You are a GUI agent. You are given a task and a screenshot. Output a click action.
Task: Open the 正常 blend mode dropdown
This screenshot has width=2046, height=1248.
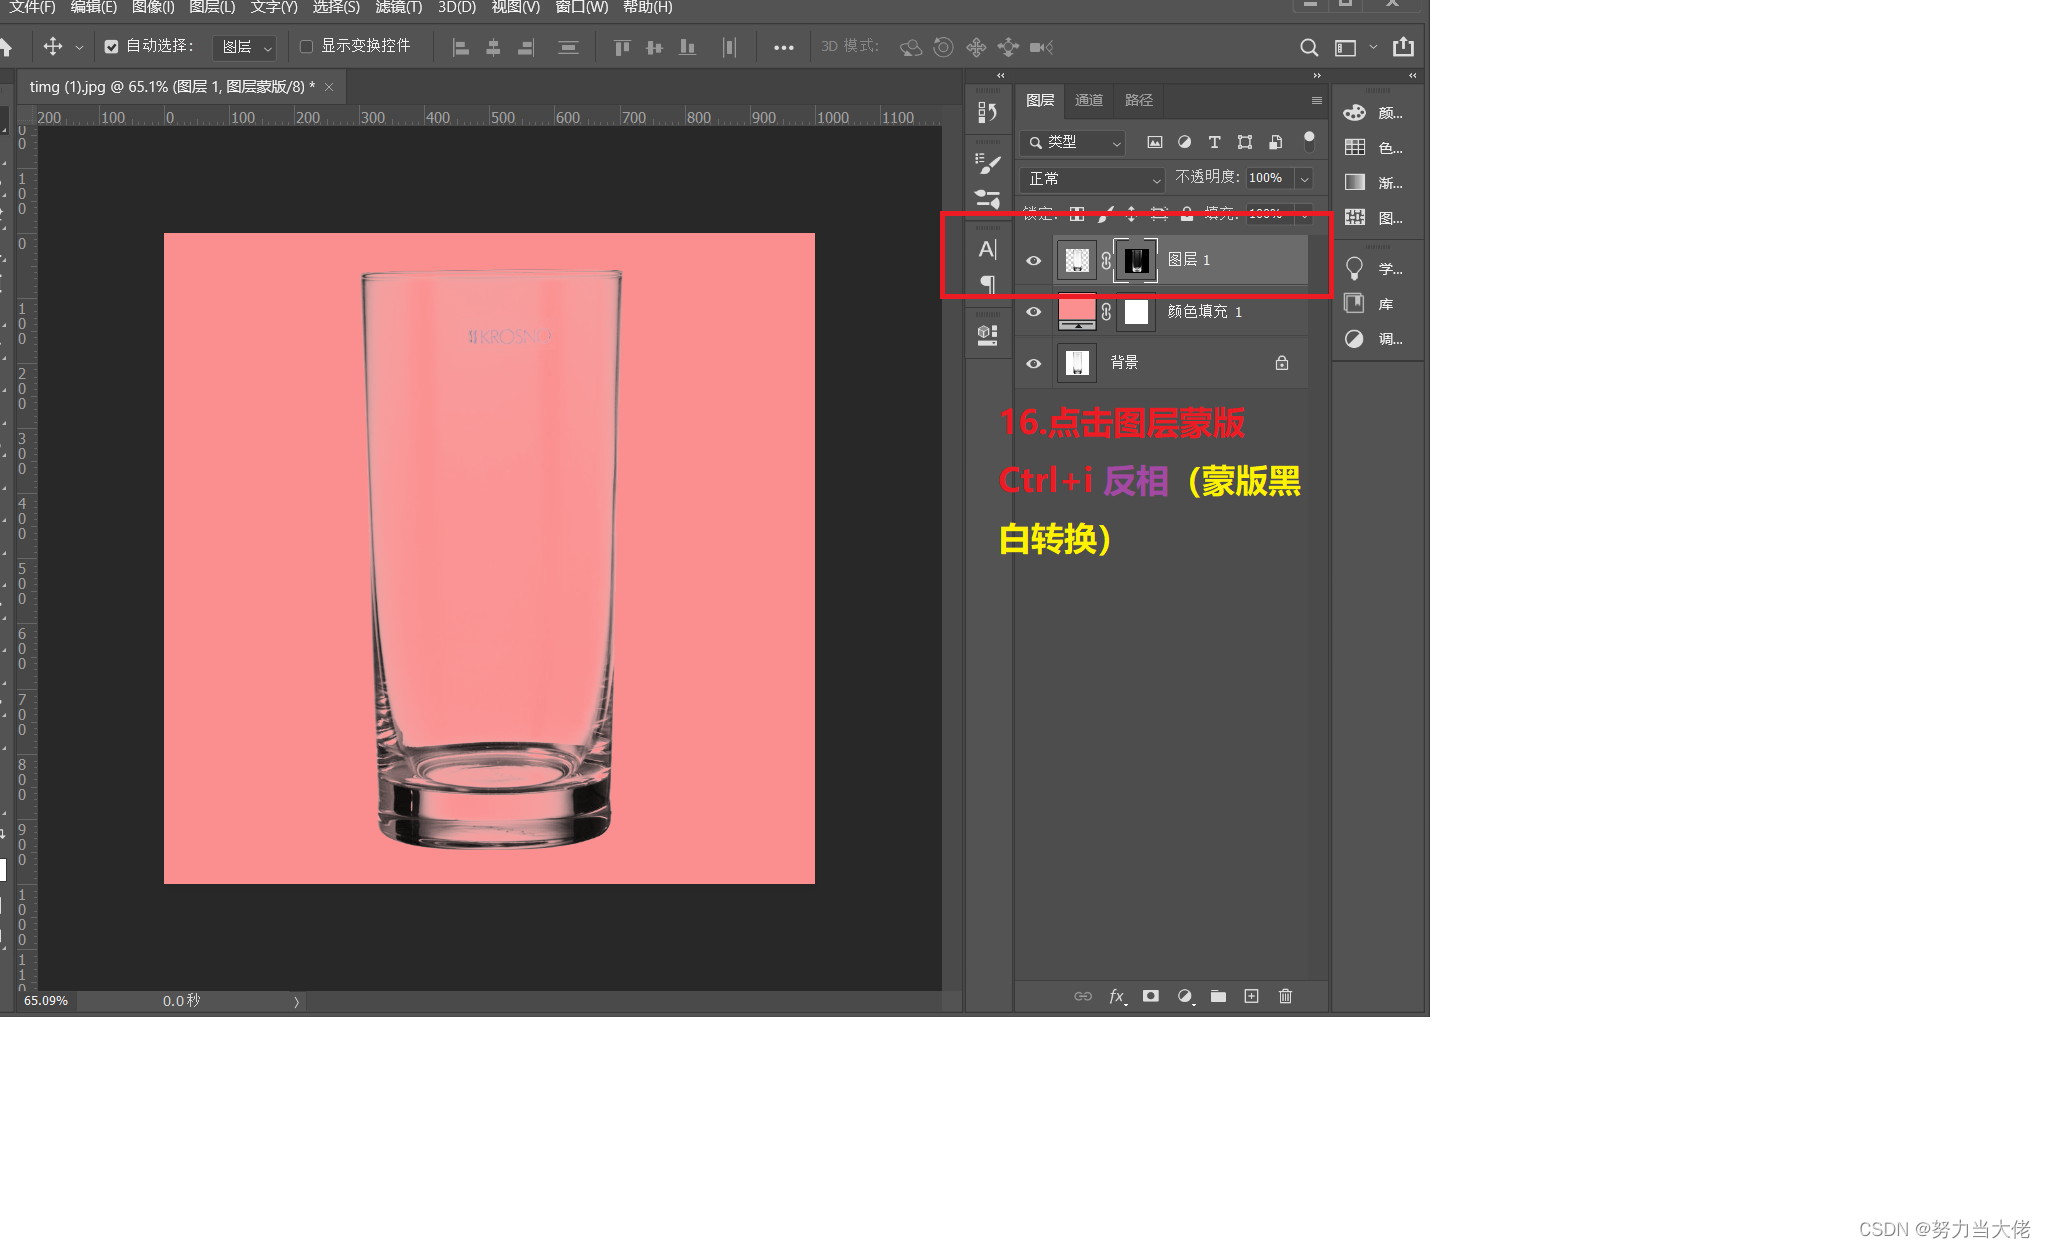click(1092, 179)
